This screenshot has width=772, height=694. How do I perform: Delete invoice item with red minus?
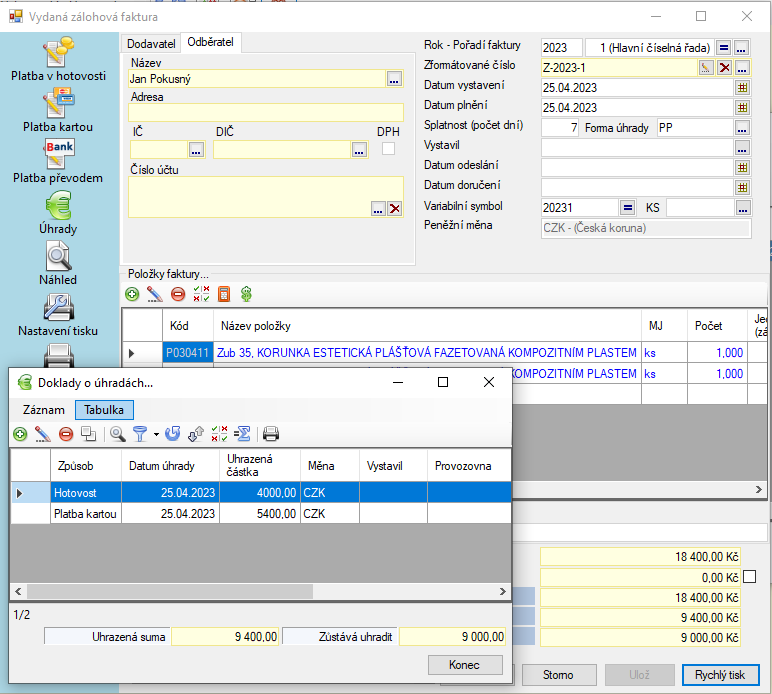(x=178, y=294)
